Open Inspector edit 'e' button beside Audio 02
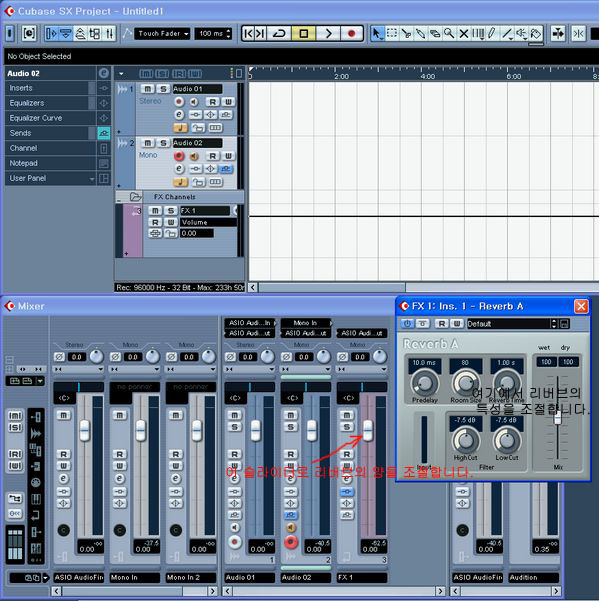The height and width of the screenshot is (601, 599). point(103,73)
